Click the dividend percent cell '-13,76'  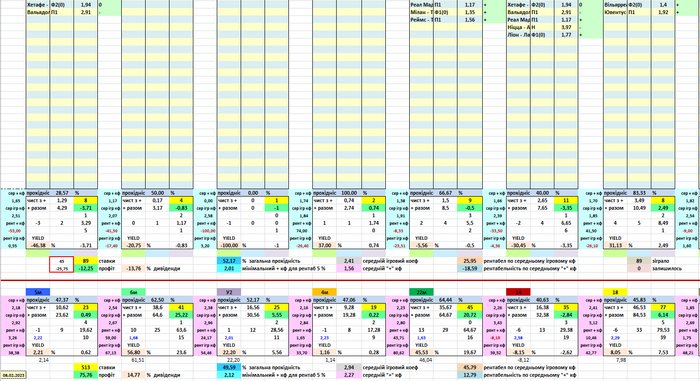point(133,268)
